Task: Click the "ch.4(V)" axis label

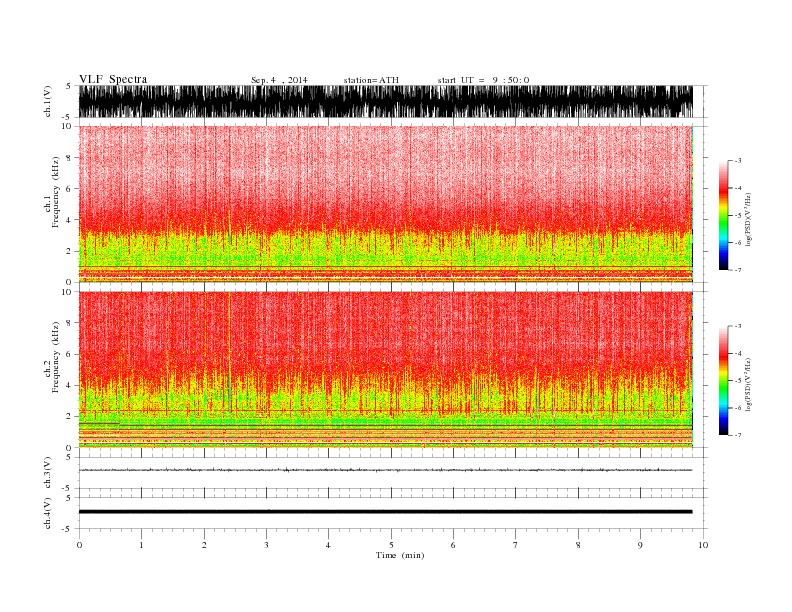Action: pyautogui.click(x=48, y=513)
